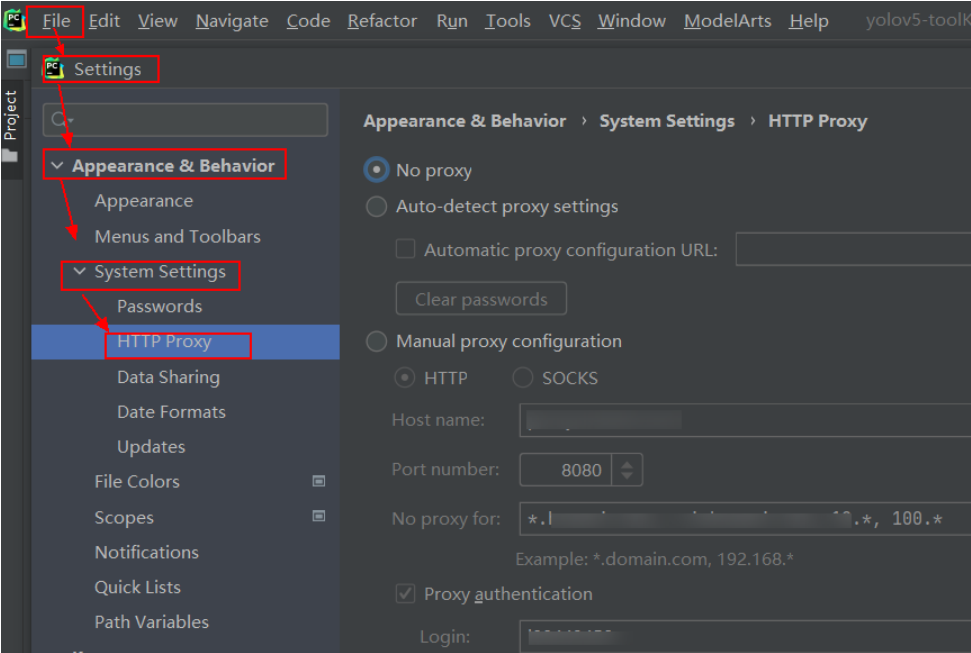Open the File Colors settings page
This screenshot has width=971, height=653.
pos(137,481)
